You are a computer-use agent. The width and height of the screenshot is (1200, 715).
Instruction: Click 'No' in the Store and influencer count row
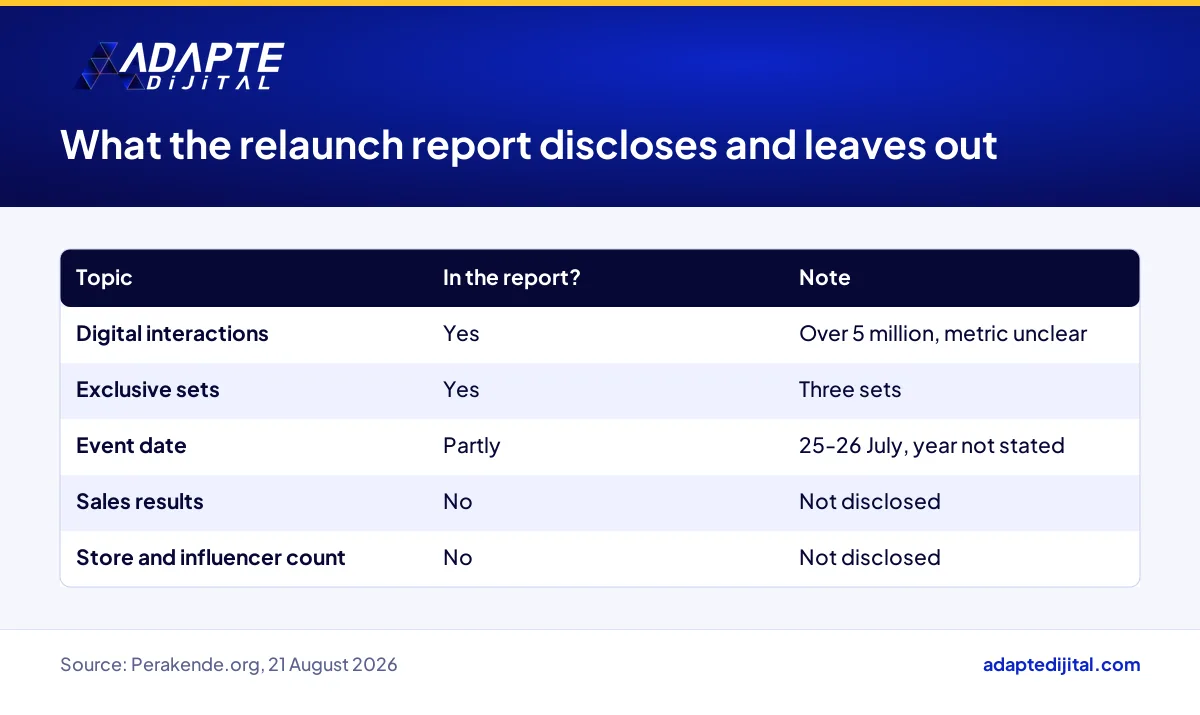point(457,558)
